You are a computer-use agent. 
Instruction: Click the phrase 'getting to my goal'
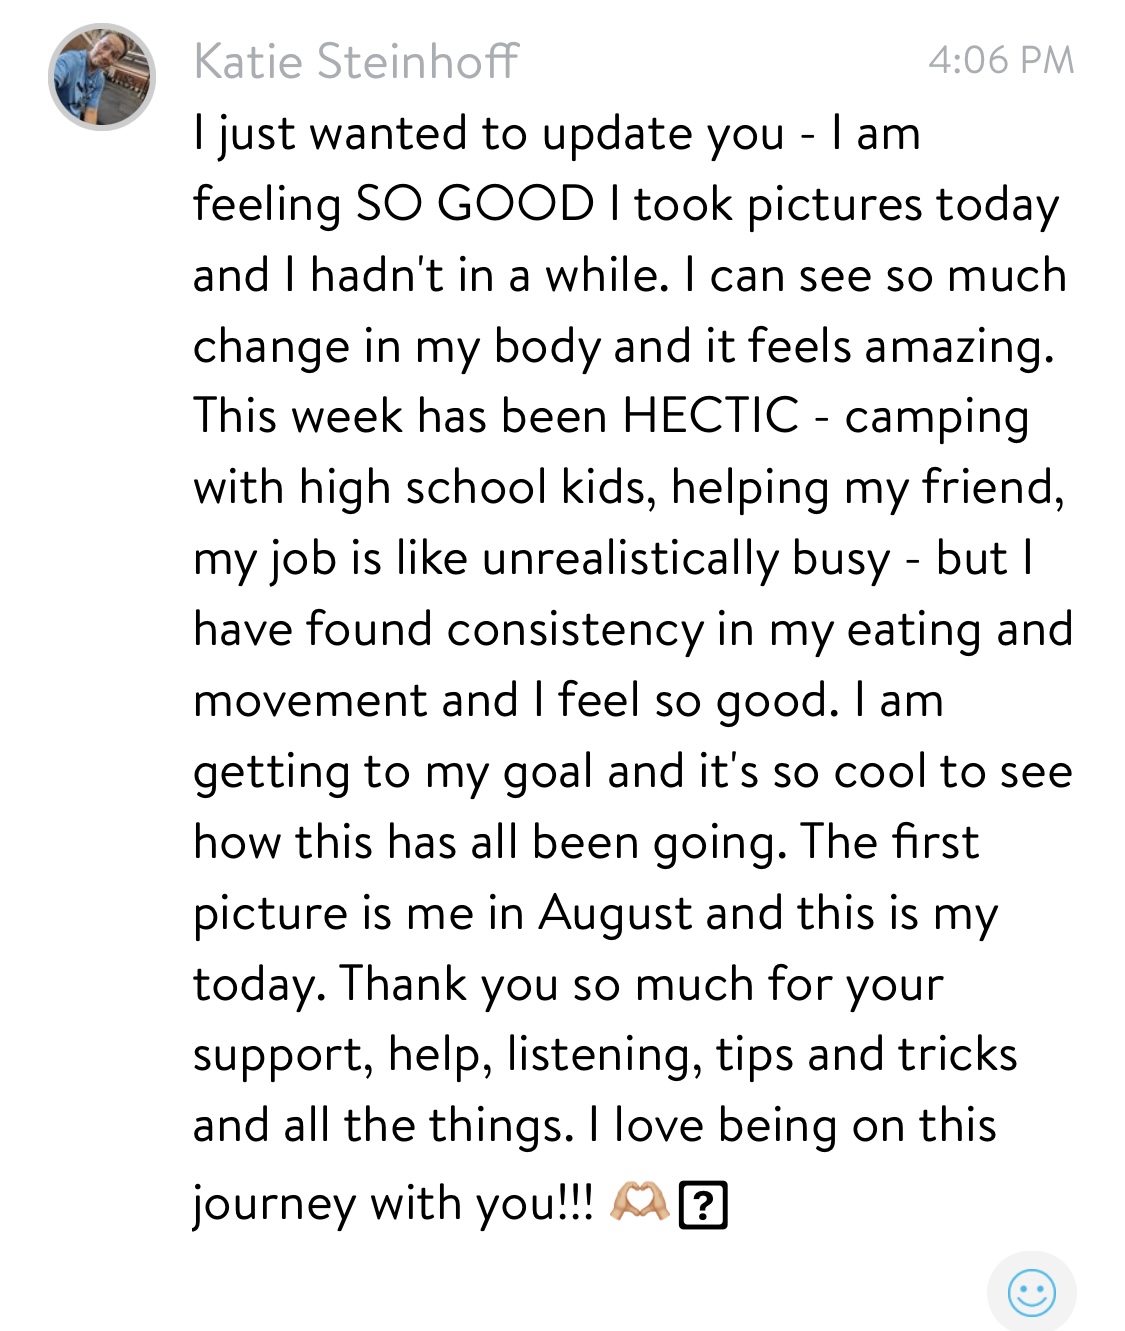(x=393, y=772)
